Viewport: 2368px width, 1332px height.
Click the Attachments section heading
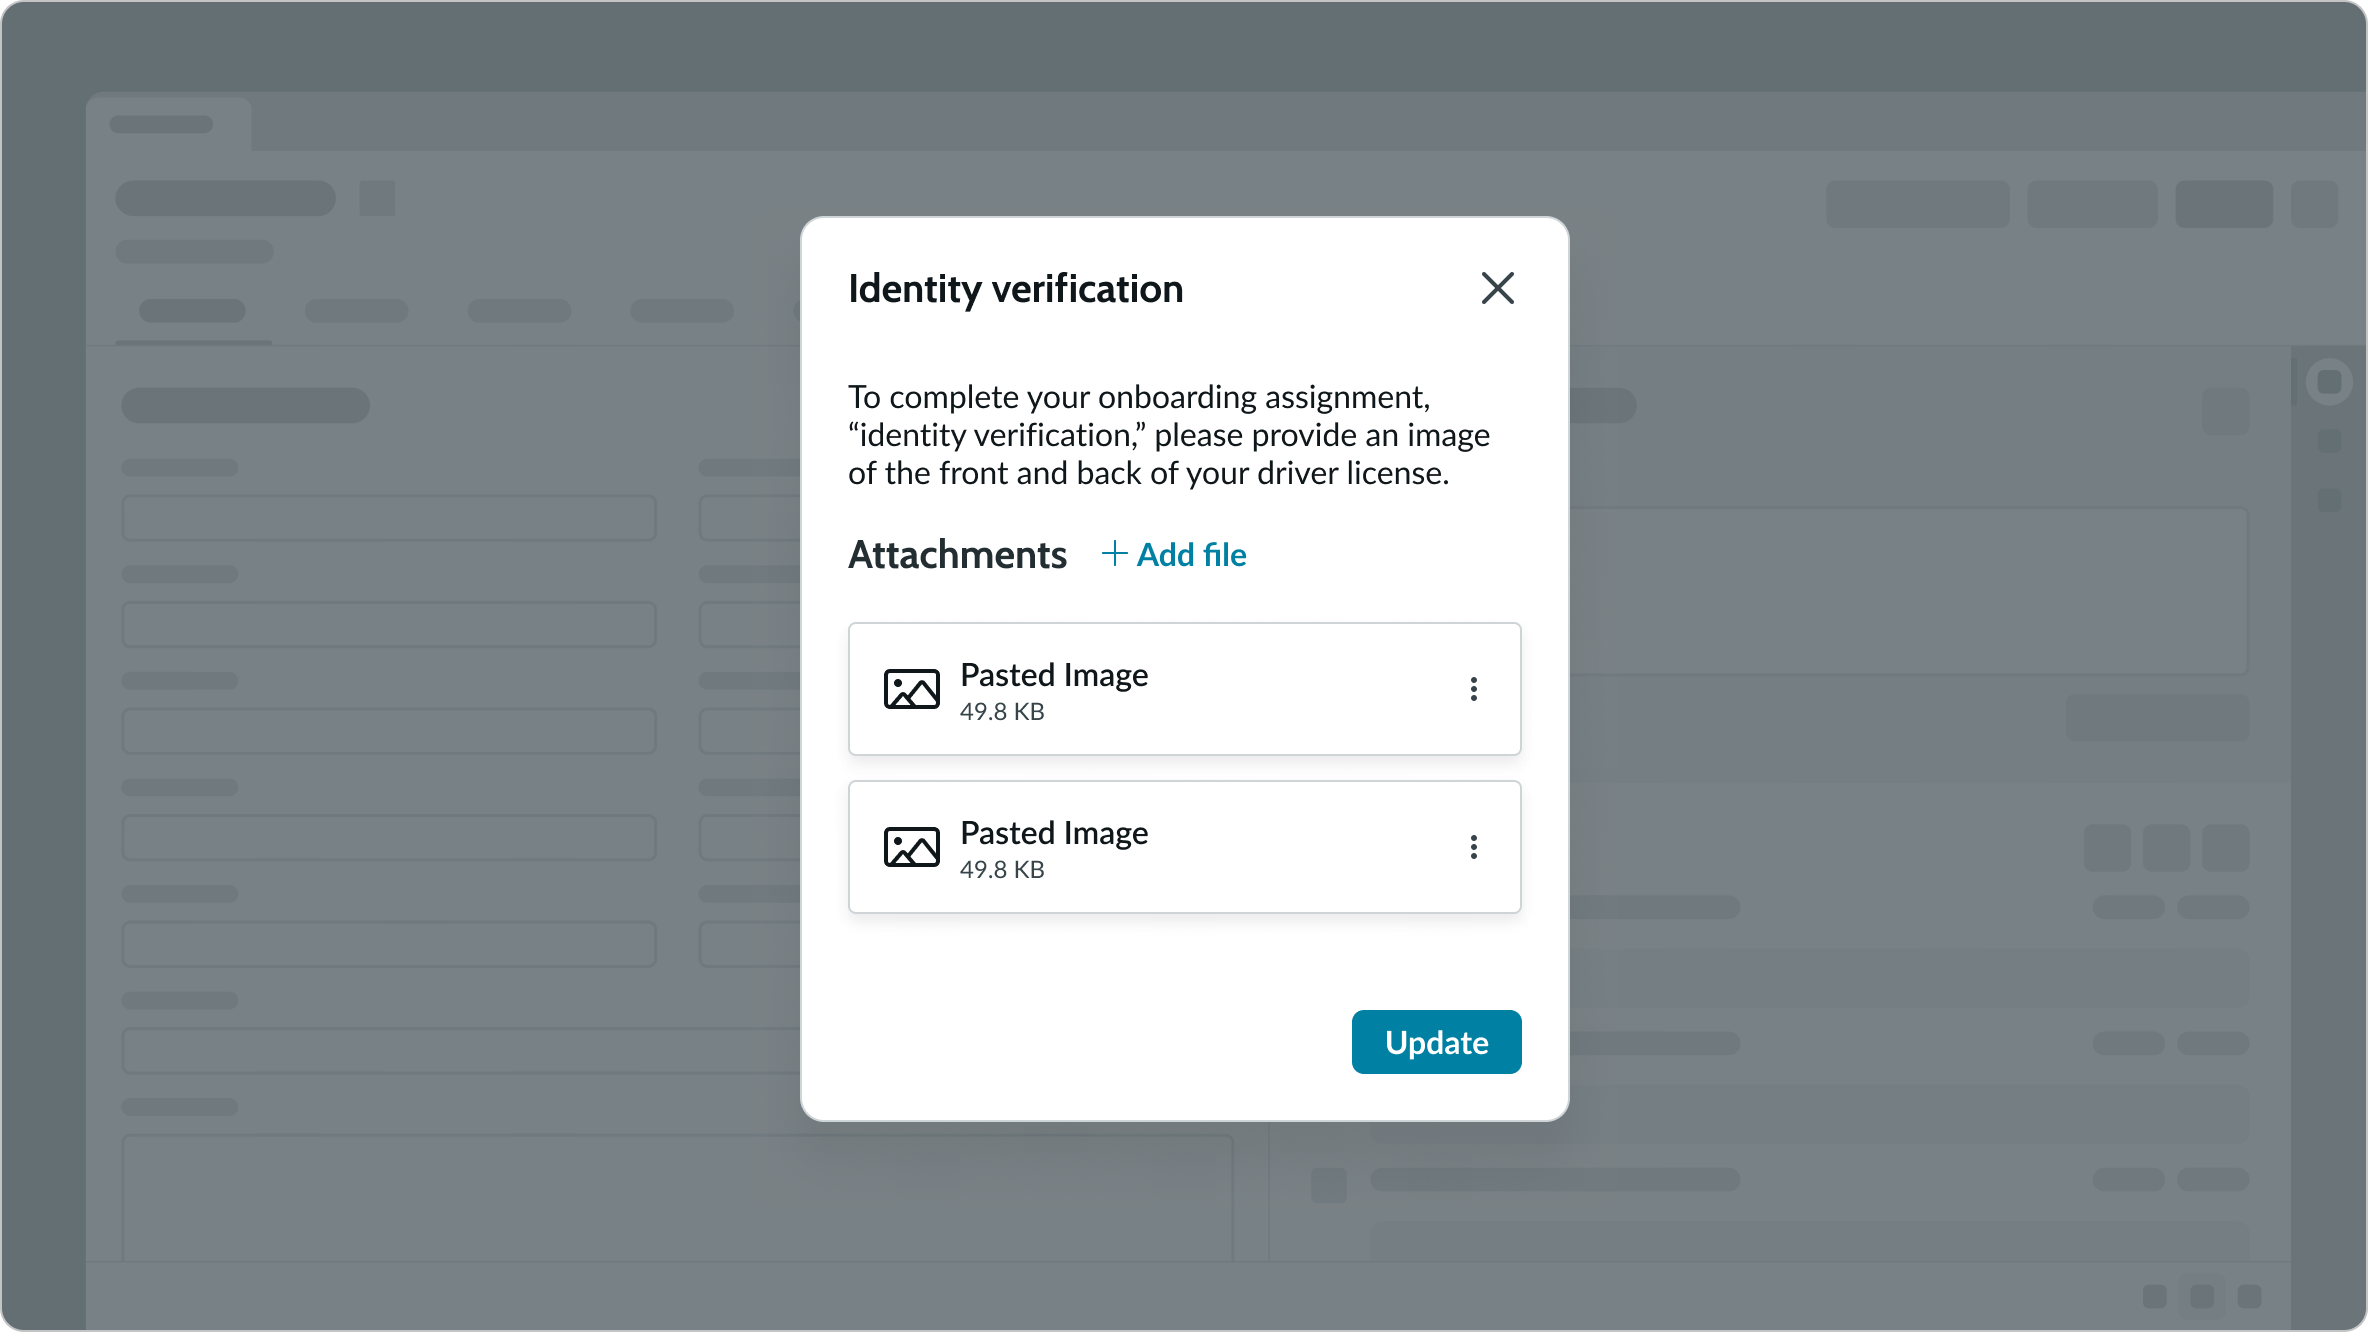[x=957, y=555]
